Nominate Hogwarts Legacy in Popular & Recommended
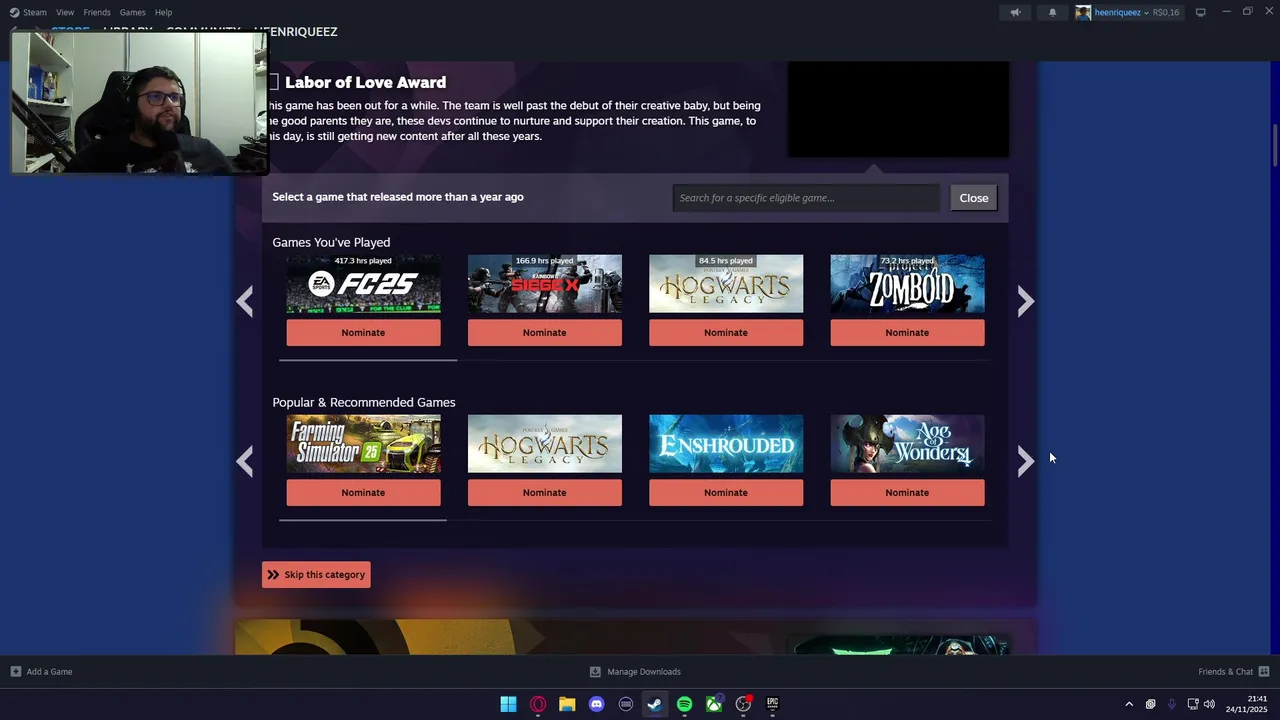Screen dimensions: 1280x720 pos(544,492)
